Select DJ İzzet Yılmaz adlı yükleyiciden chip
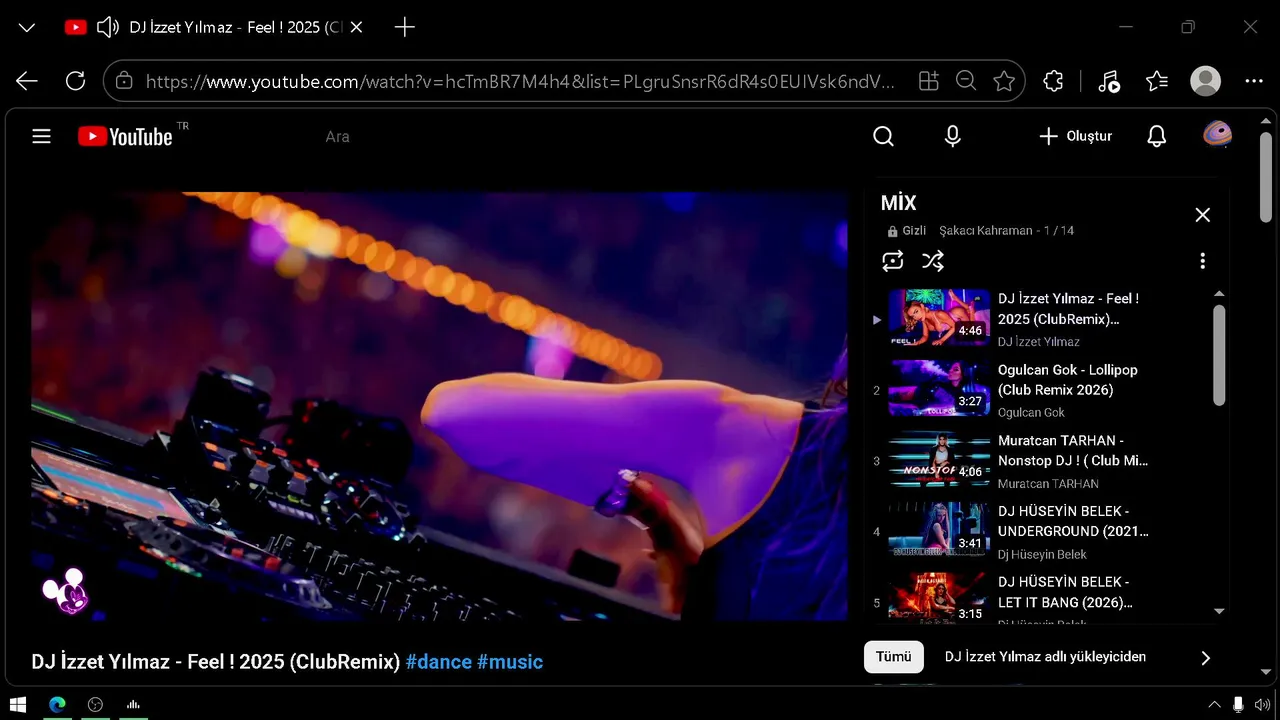This screenshot has width=1280, height=720. pos(1045,657)
